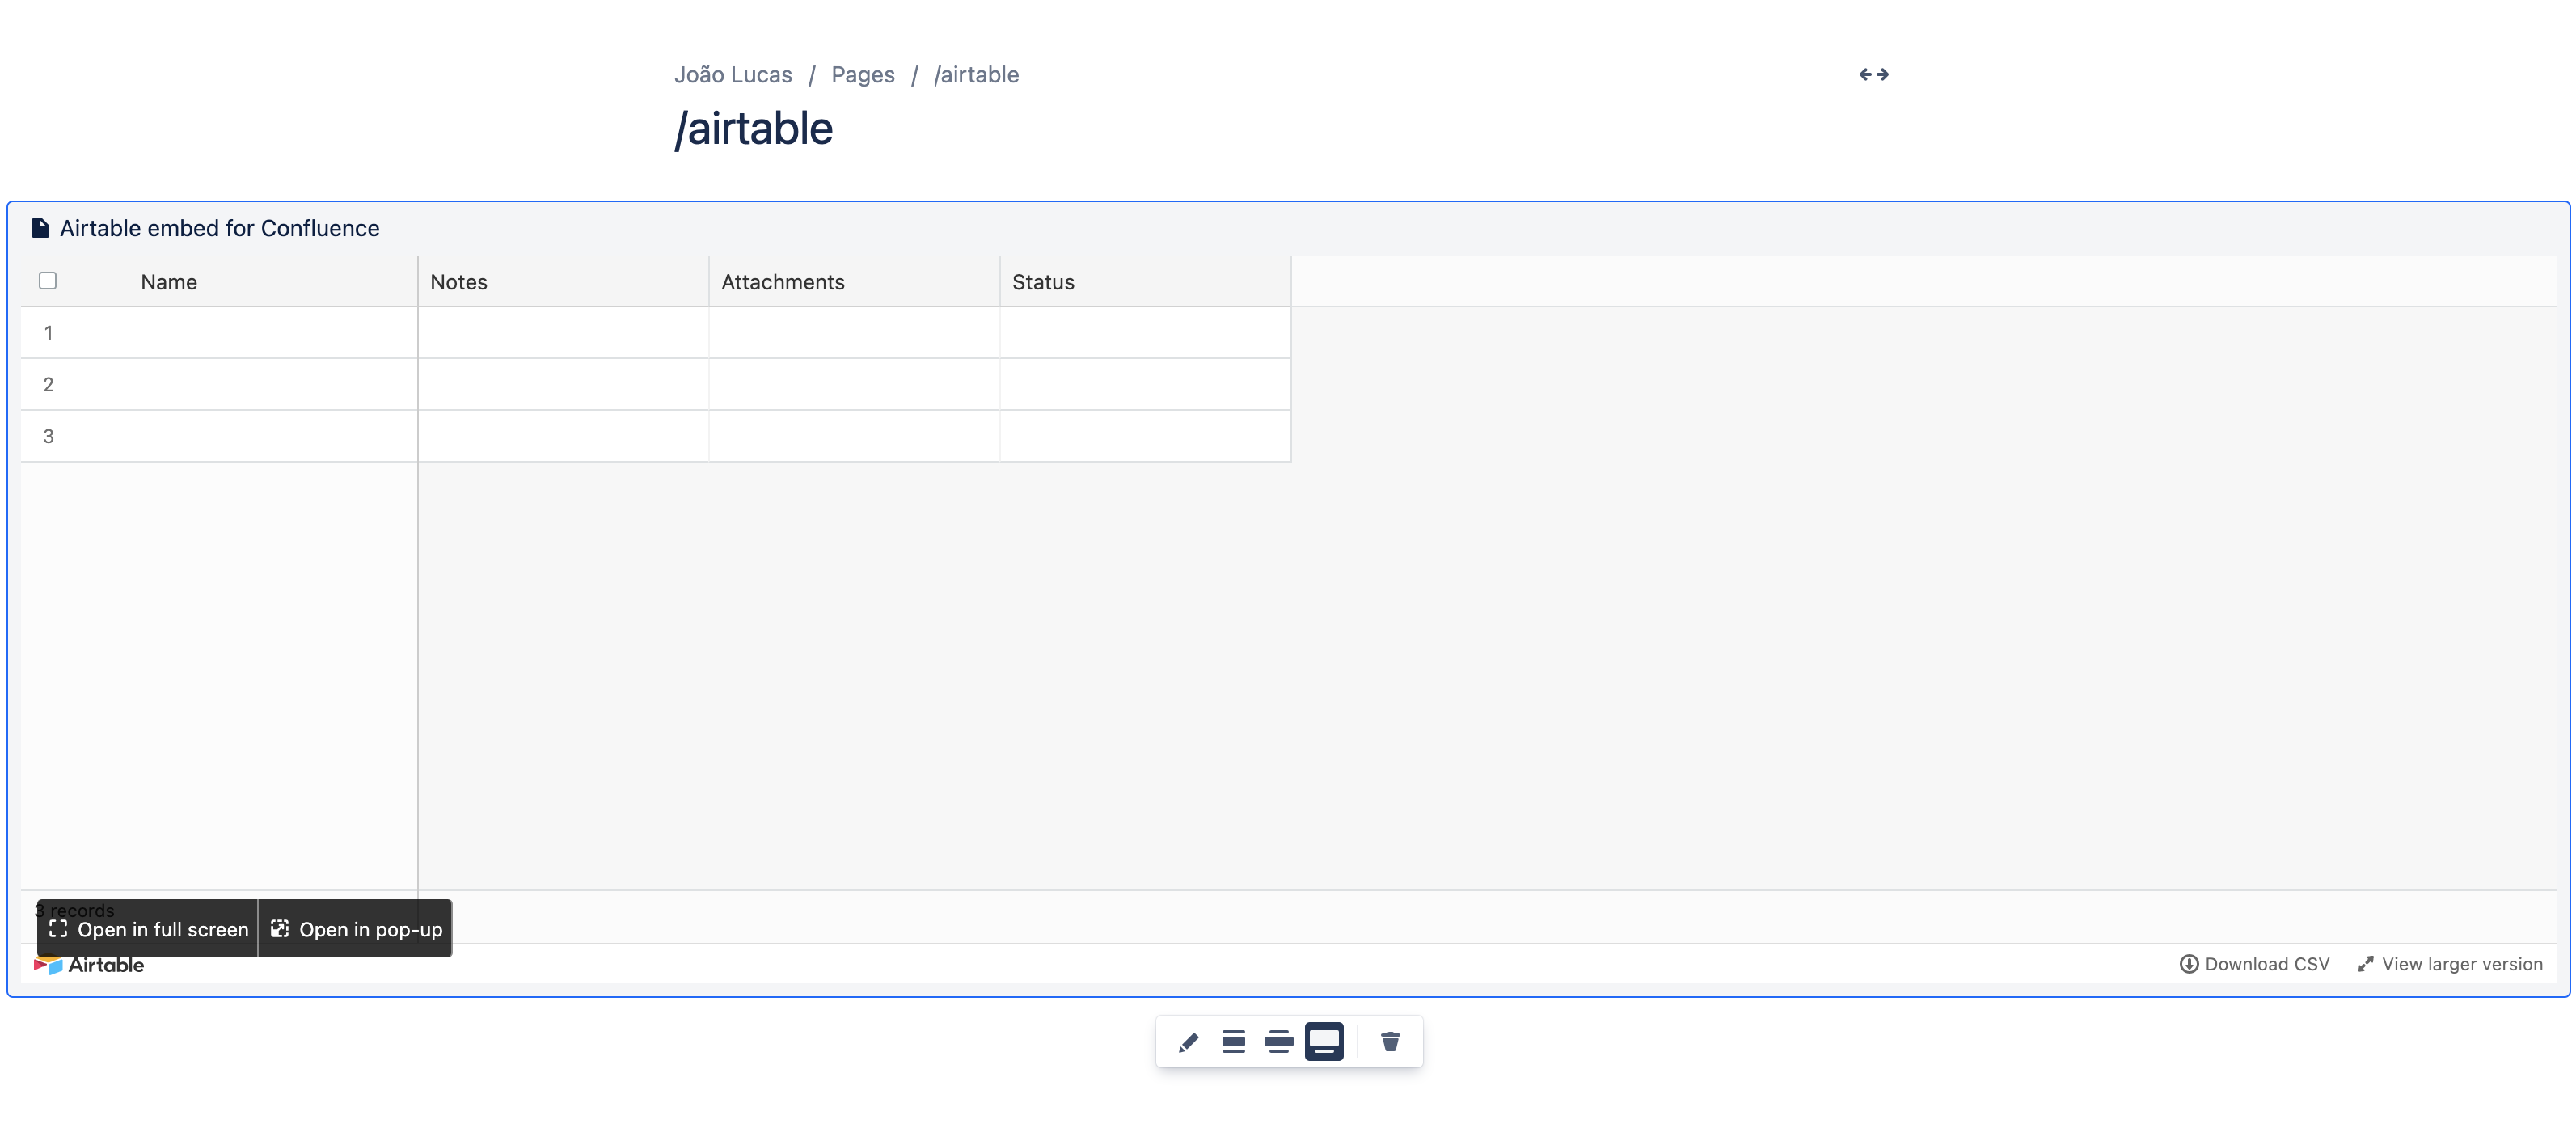Tick the select-all checkbox in the table header
Screen dimensions: 2576x1124
point(47,281)
